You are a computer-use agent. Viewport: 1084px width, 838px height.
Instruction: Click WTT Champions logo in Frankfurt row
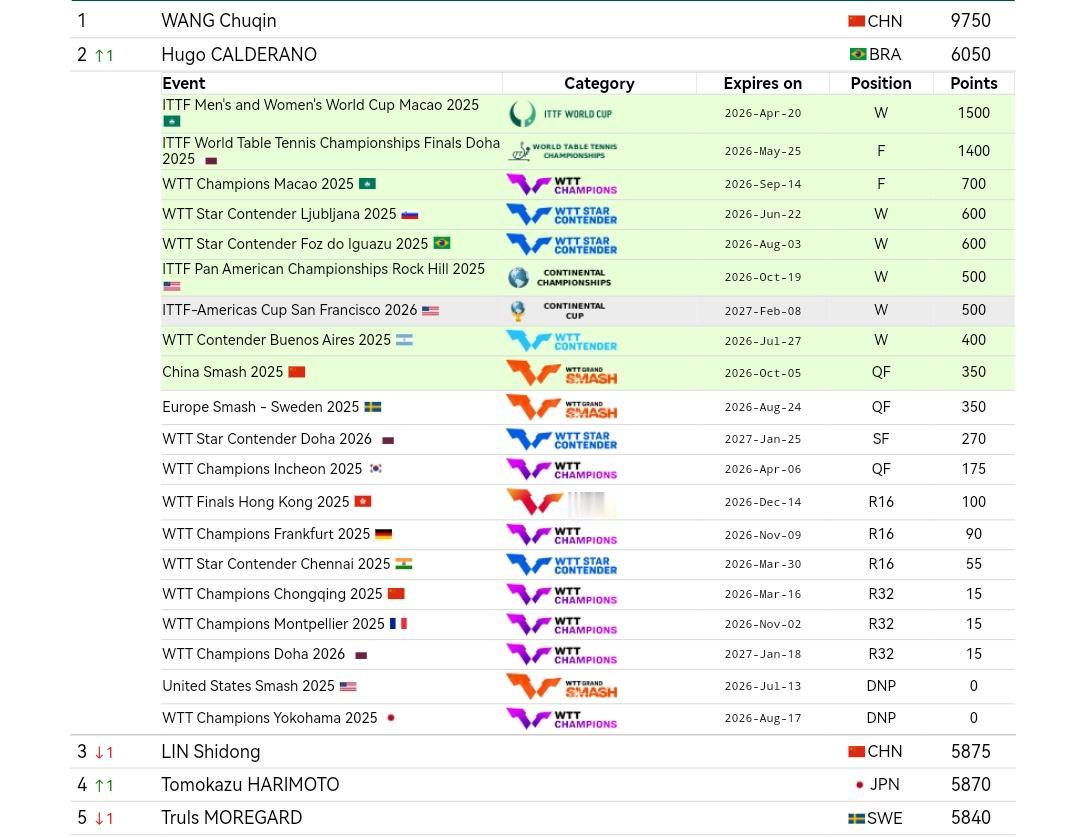pos(562,534)
